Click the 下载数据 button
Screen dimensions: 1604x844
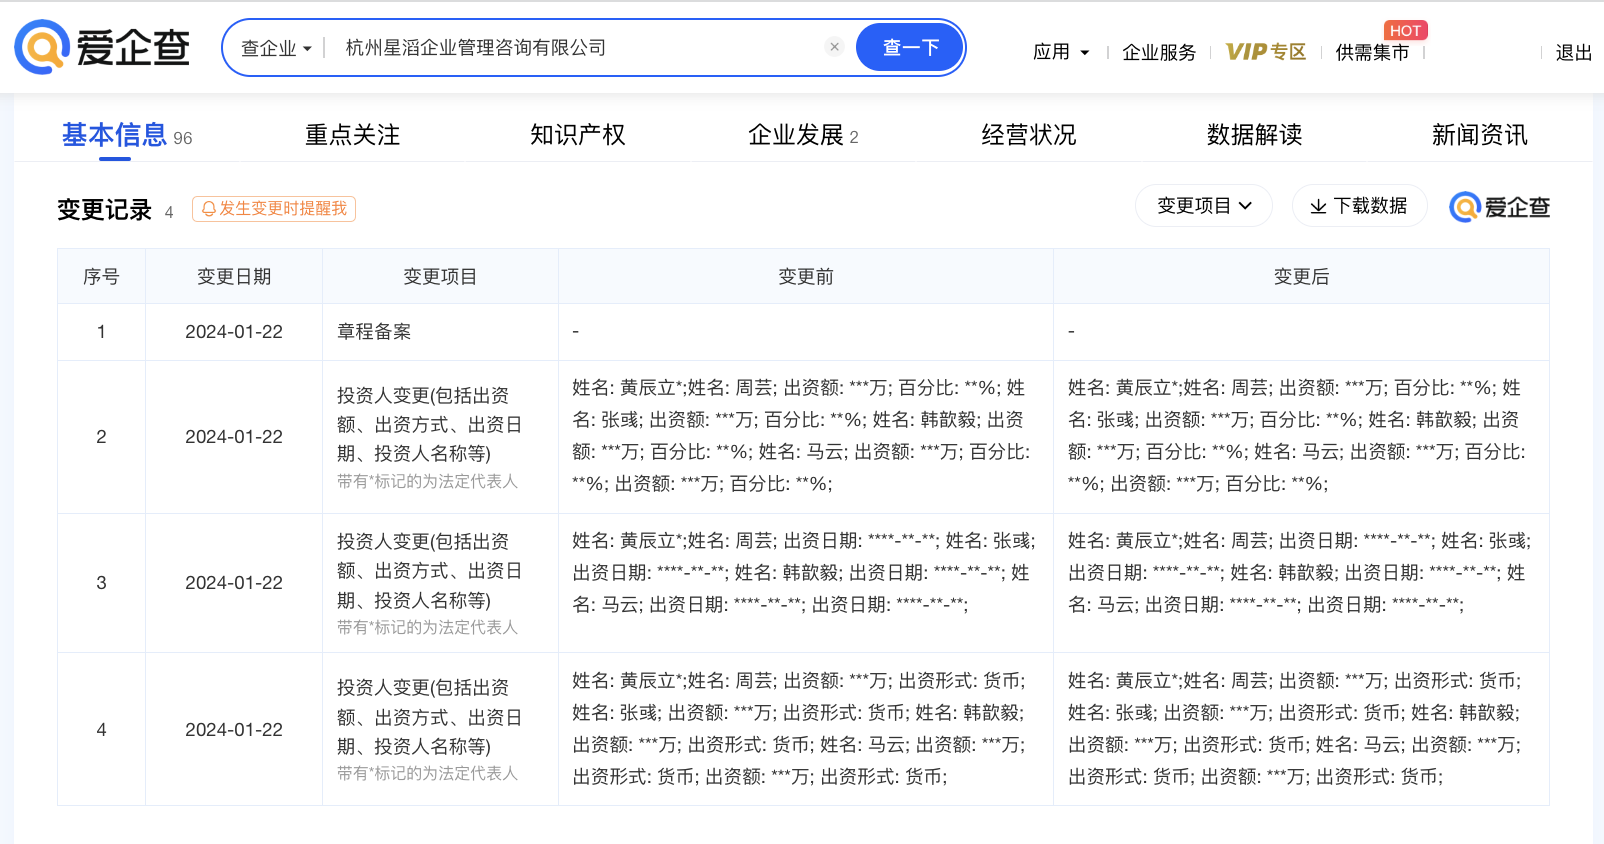1359,206
